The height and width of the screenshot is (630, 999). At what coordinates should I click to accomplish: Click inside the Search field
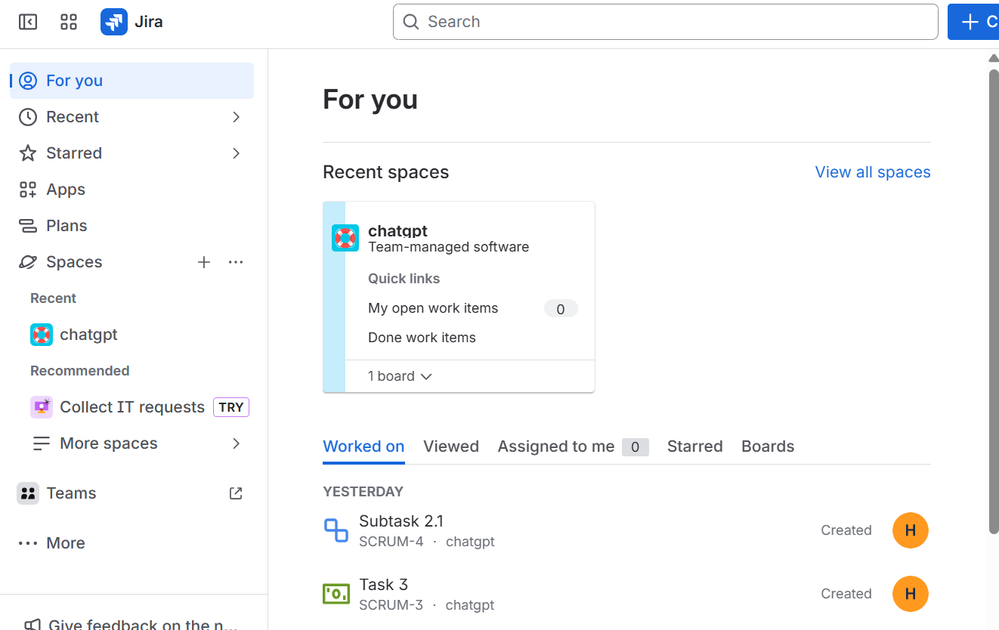[x=665, y=21]
